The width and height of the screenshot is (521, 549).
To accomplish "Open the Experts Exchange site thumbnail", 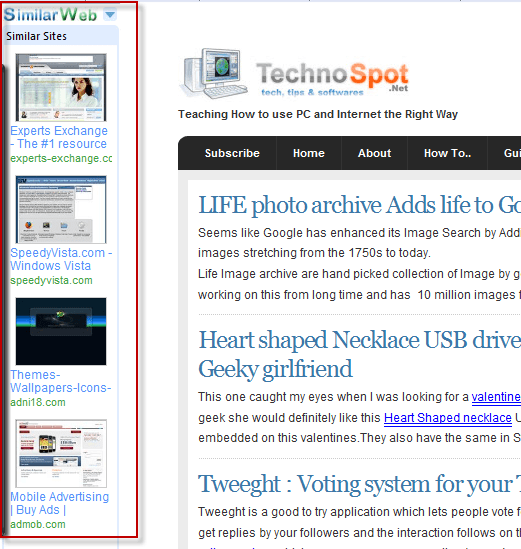I will (x=61, y=87).
